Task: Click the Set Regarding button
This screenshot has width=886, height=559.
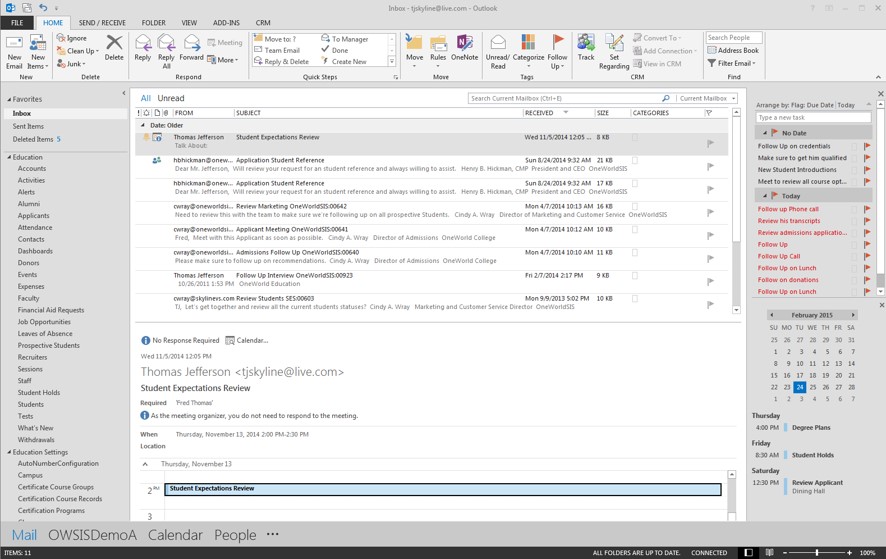Action: click(614, 52)
